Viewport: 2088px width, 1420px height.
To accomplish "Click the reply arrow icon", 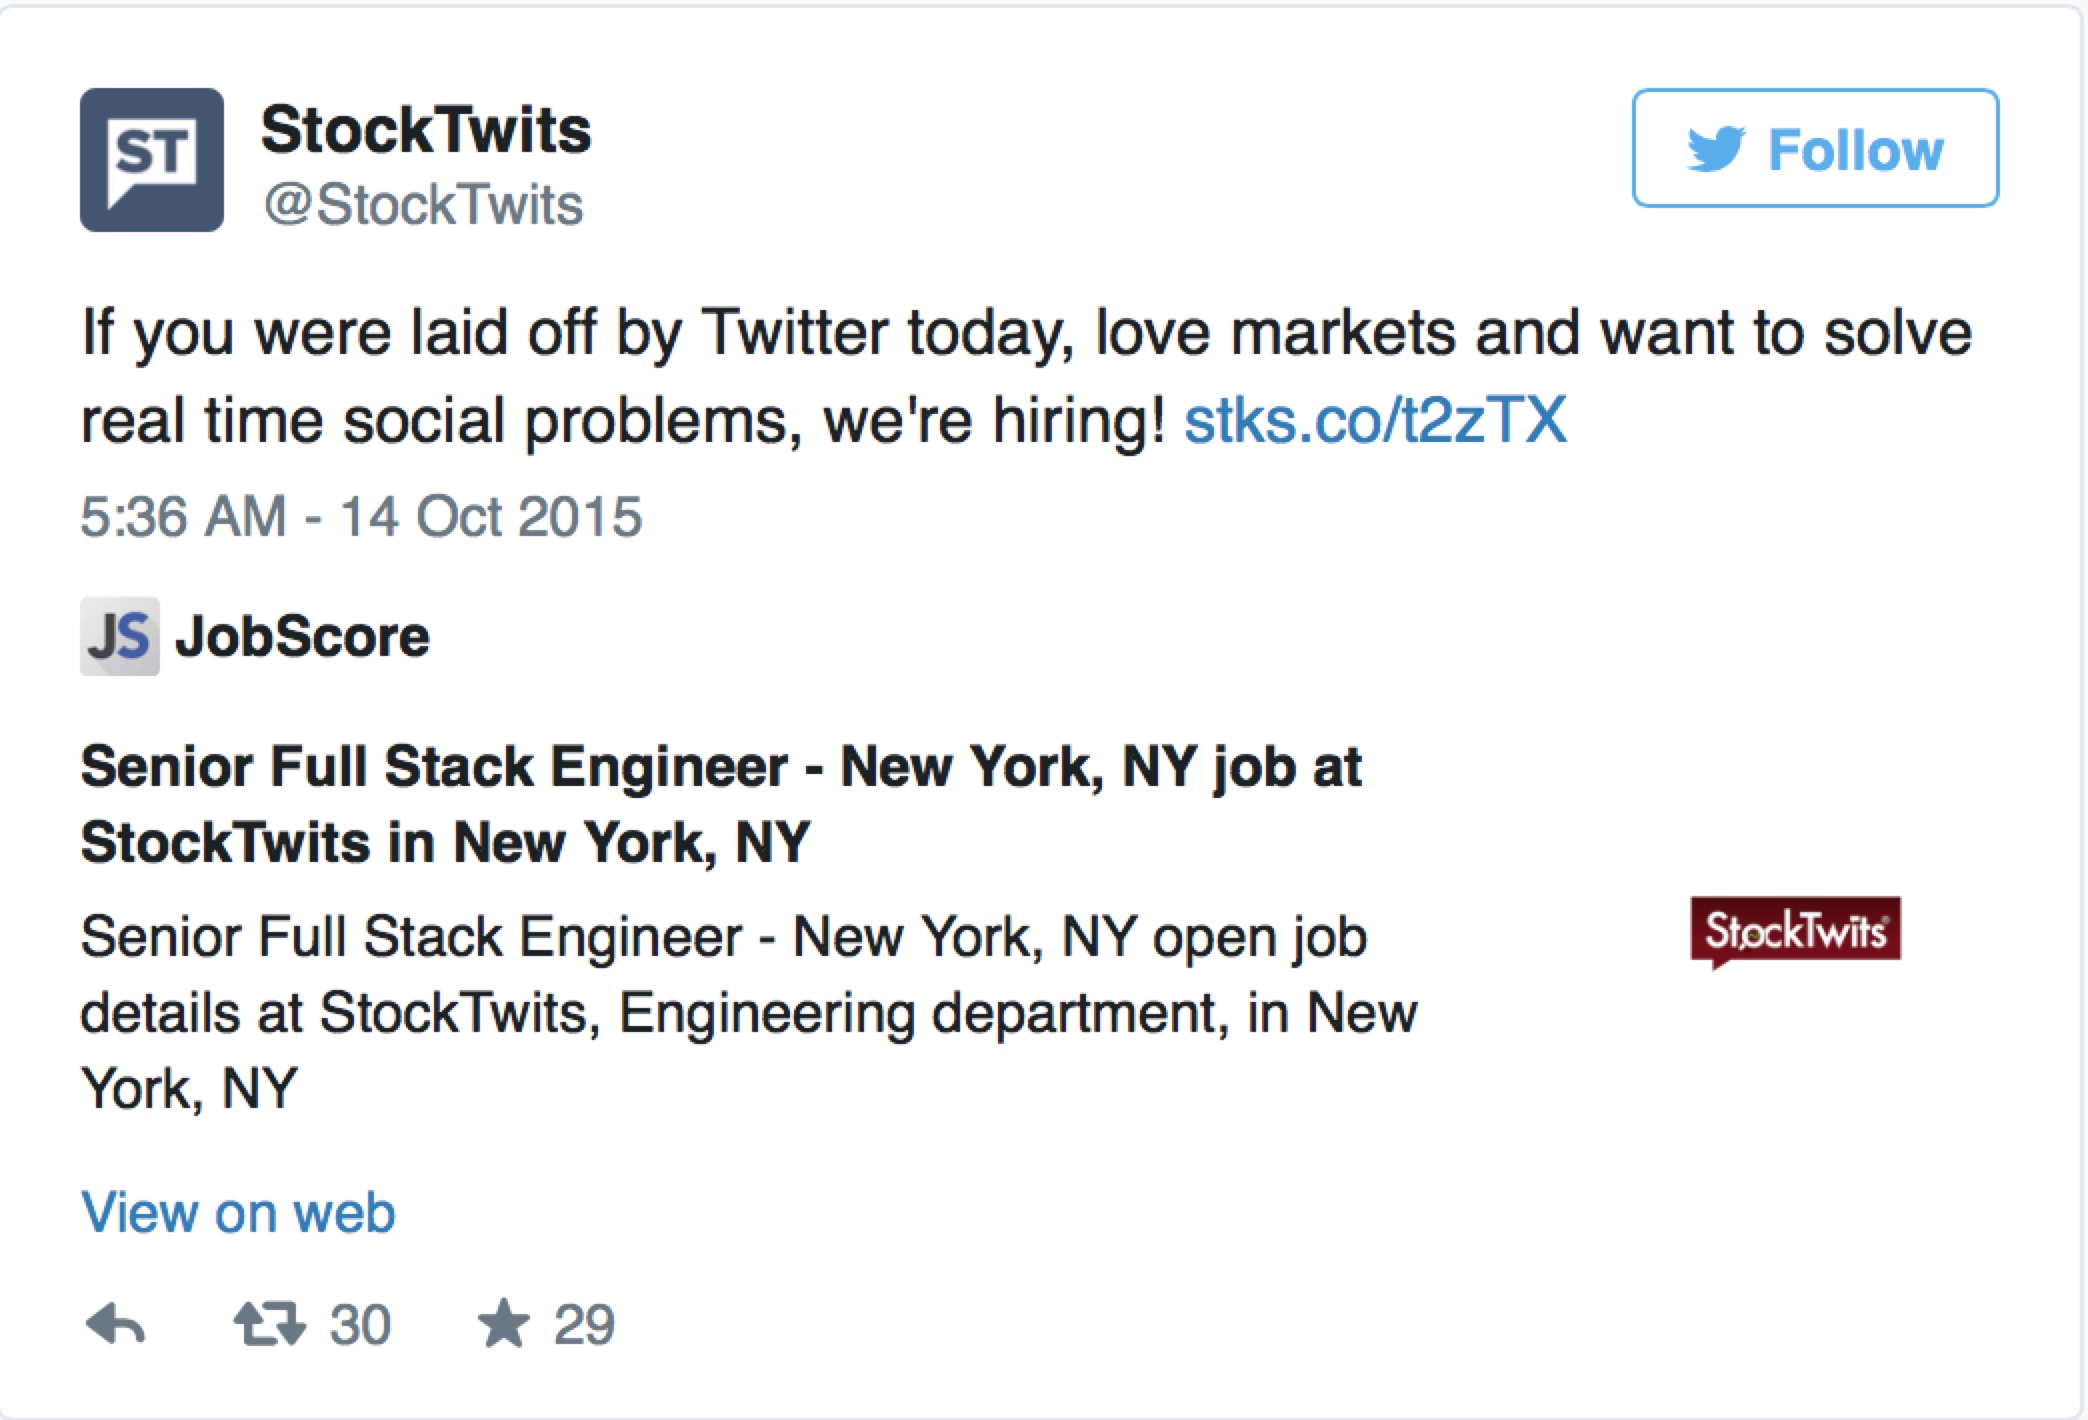I will tap(116, 1325).
